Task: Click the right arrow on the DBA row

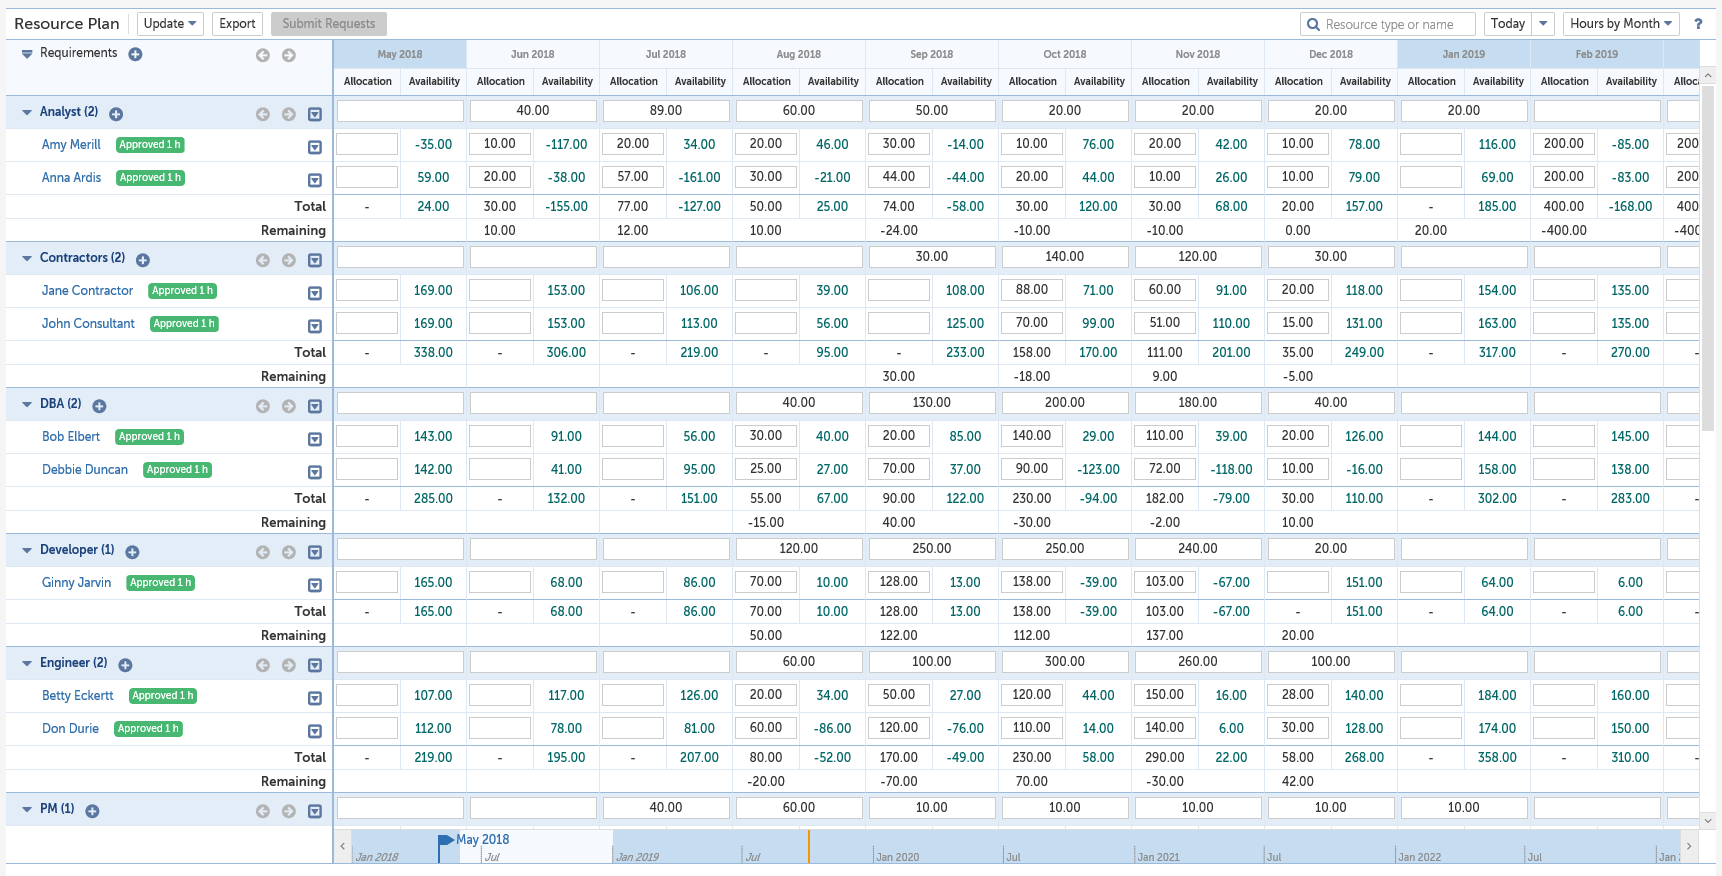Action: click(289, 406)
